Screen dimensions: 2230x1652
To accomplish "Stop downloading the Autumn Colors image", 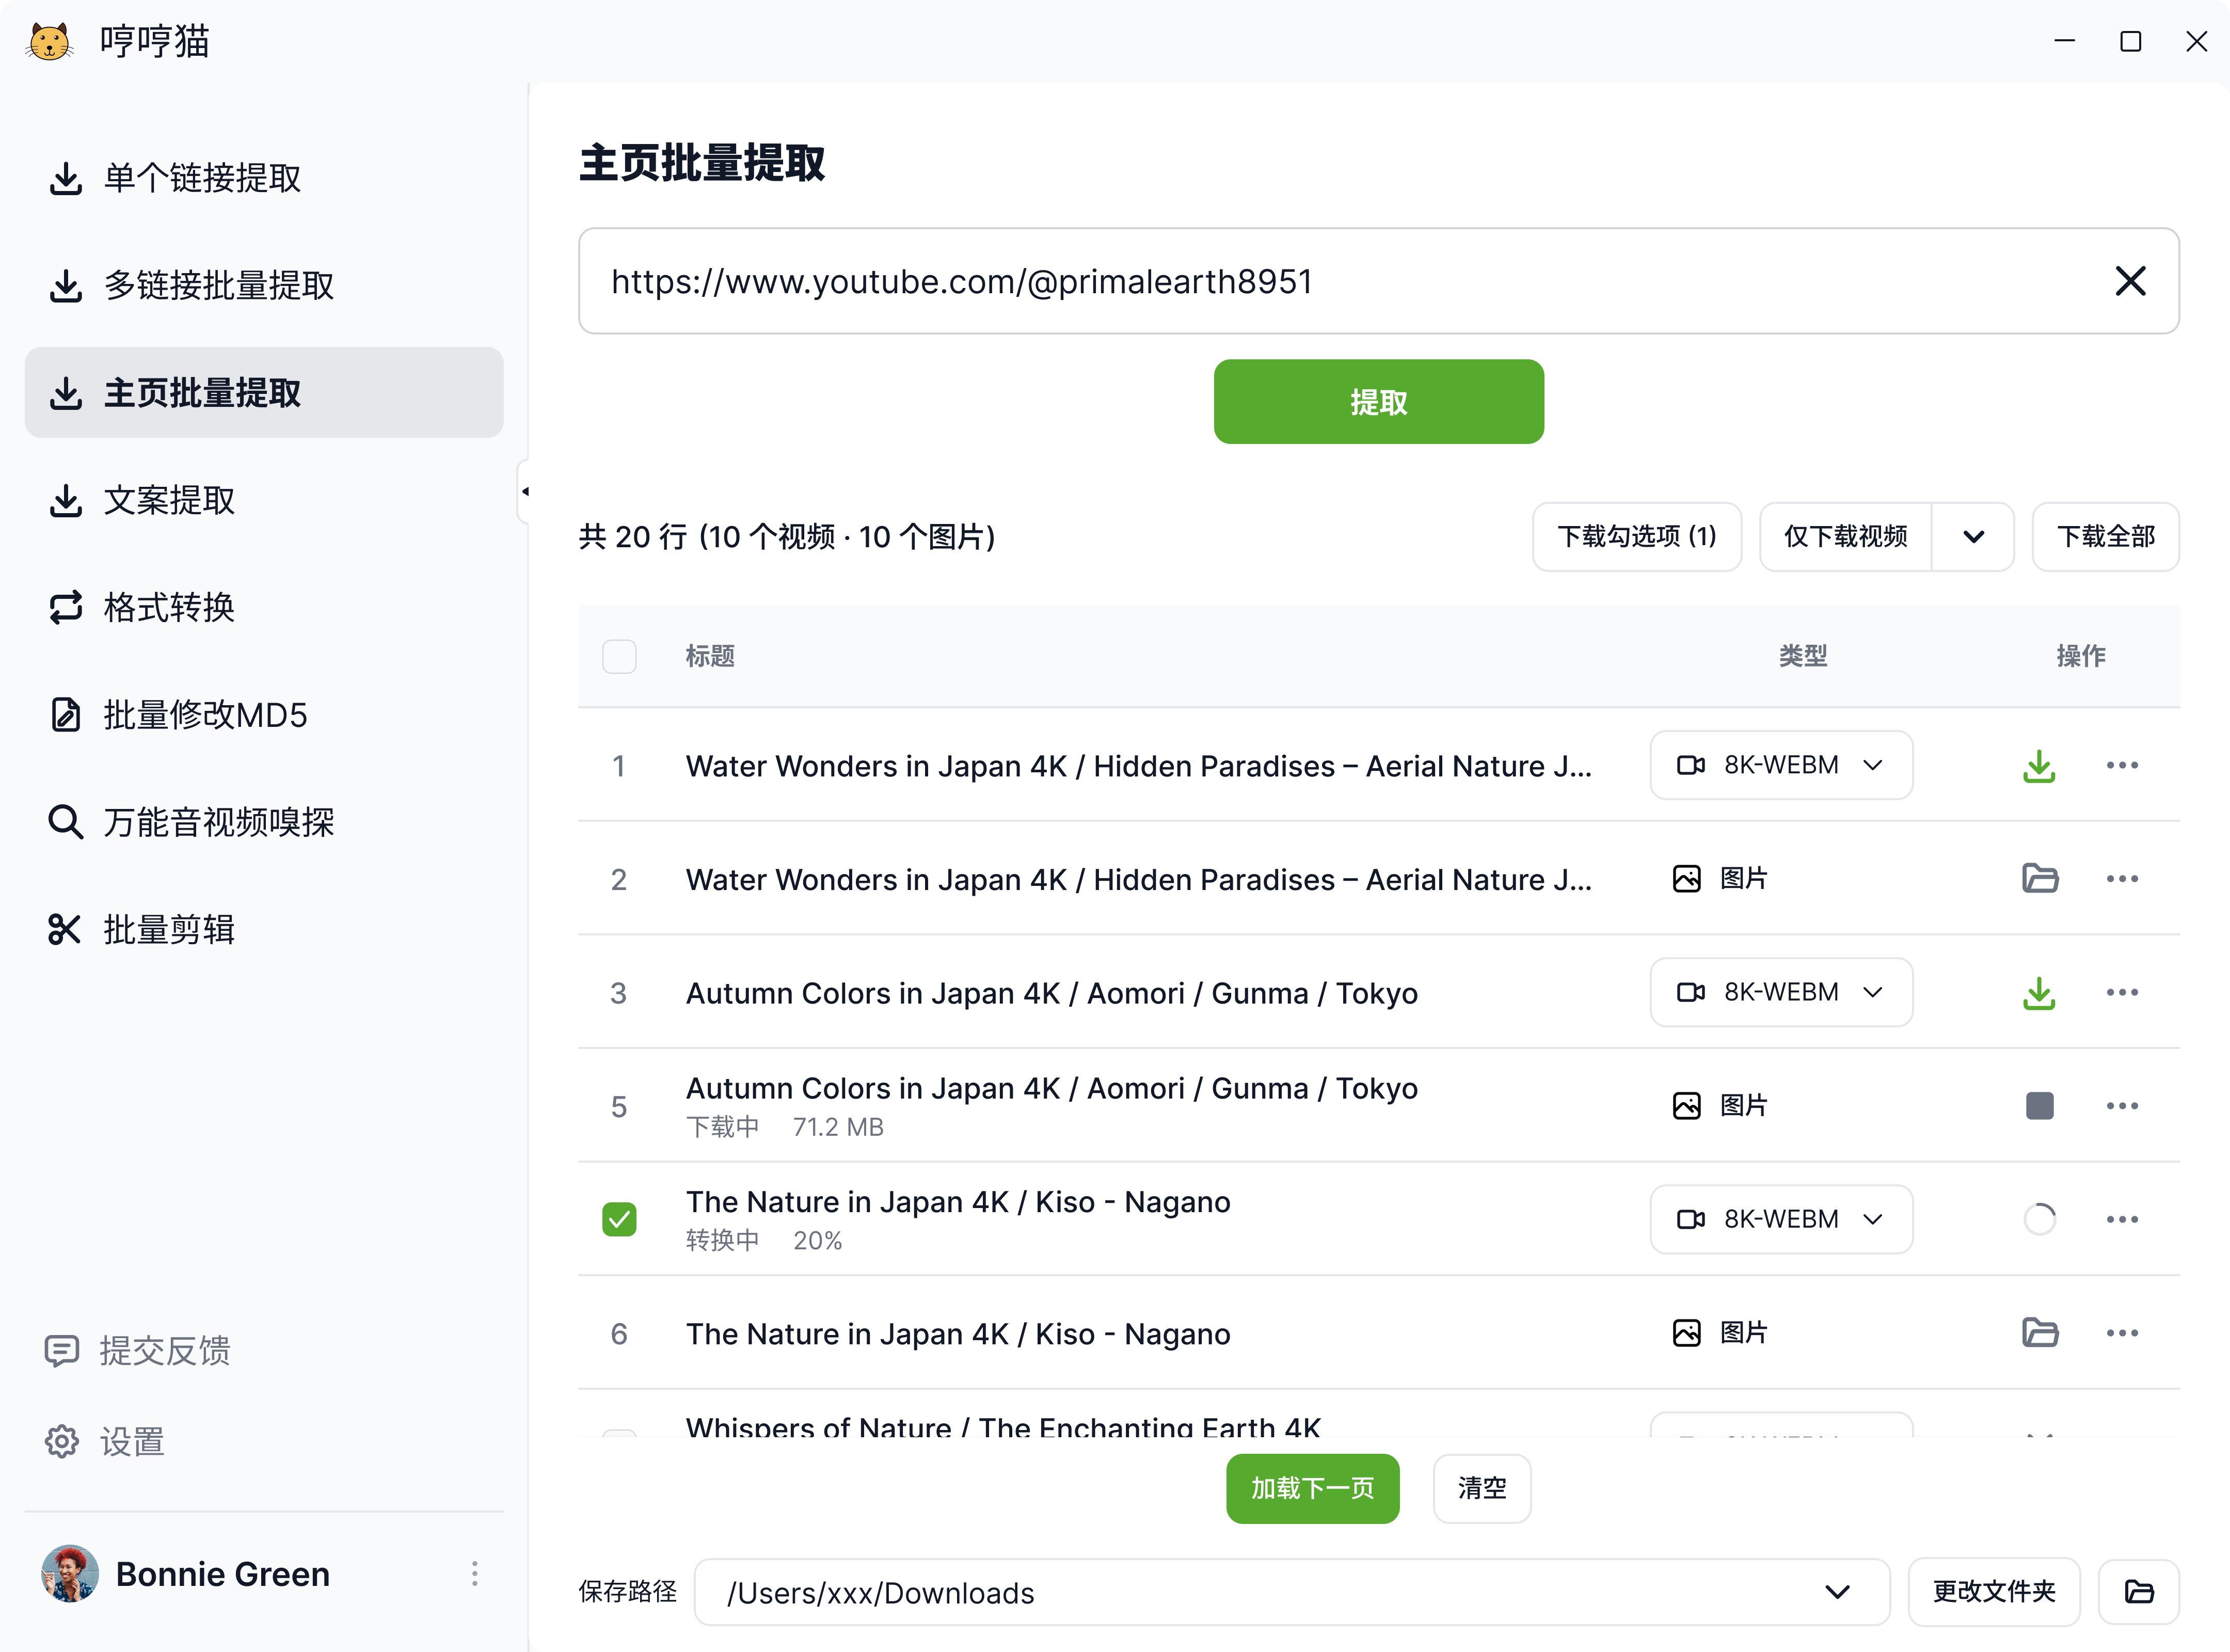I will pos(2040,1105).
